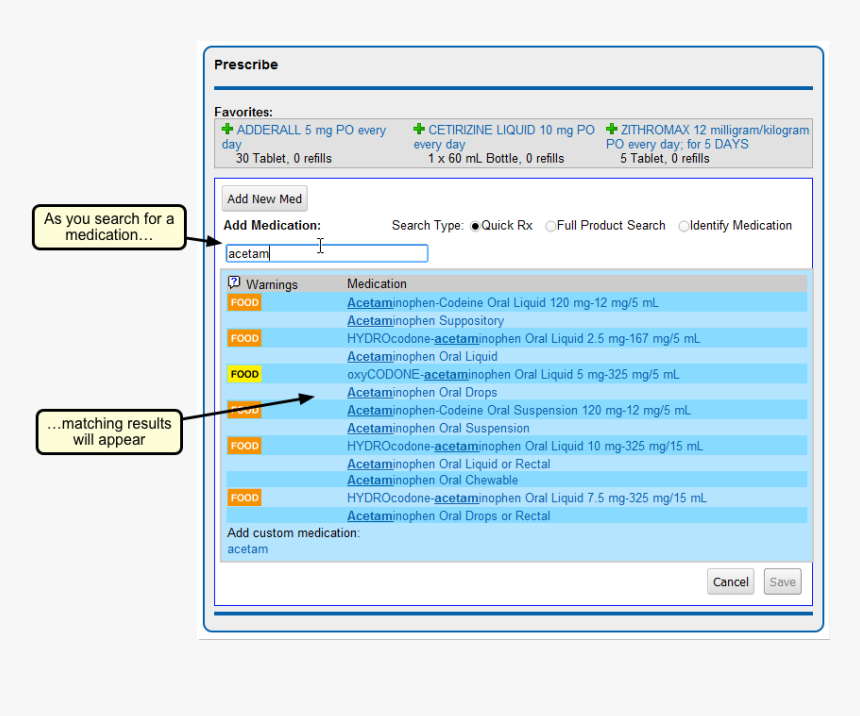Click FOOD badge for HYDROcodone-acetaminophen 2.5 mg-167 mg
Screen dimensions: 860x716
(x=244, y=338)
